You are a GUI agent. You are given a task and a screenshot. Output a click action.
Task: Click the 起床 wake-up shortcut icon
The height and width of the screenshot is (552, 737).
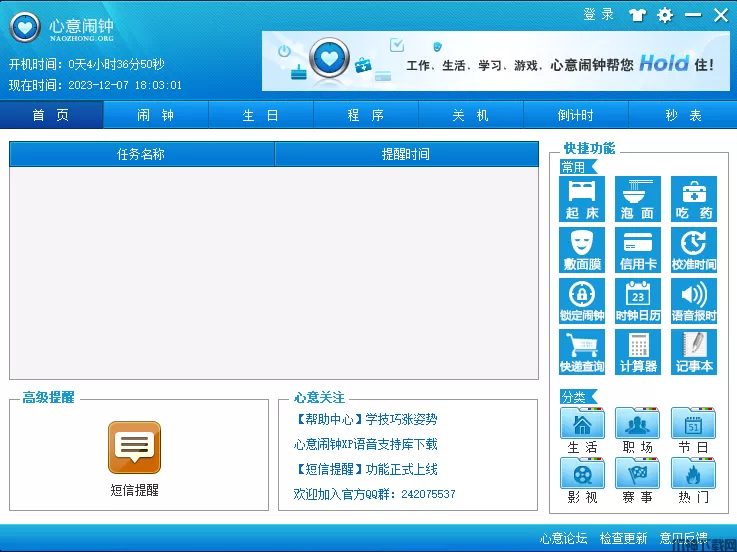point(582,199)
